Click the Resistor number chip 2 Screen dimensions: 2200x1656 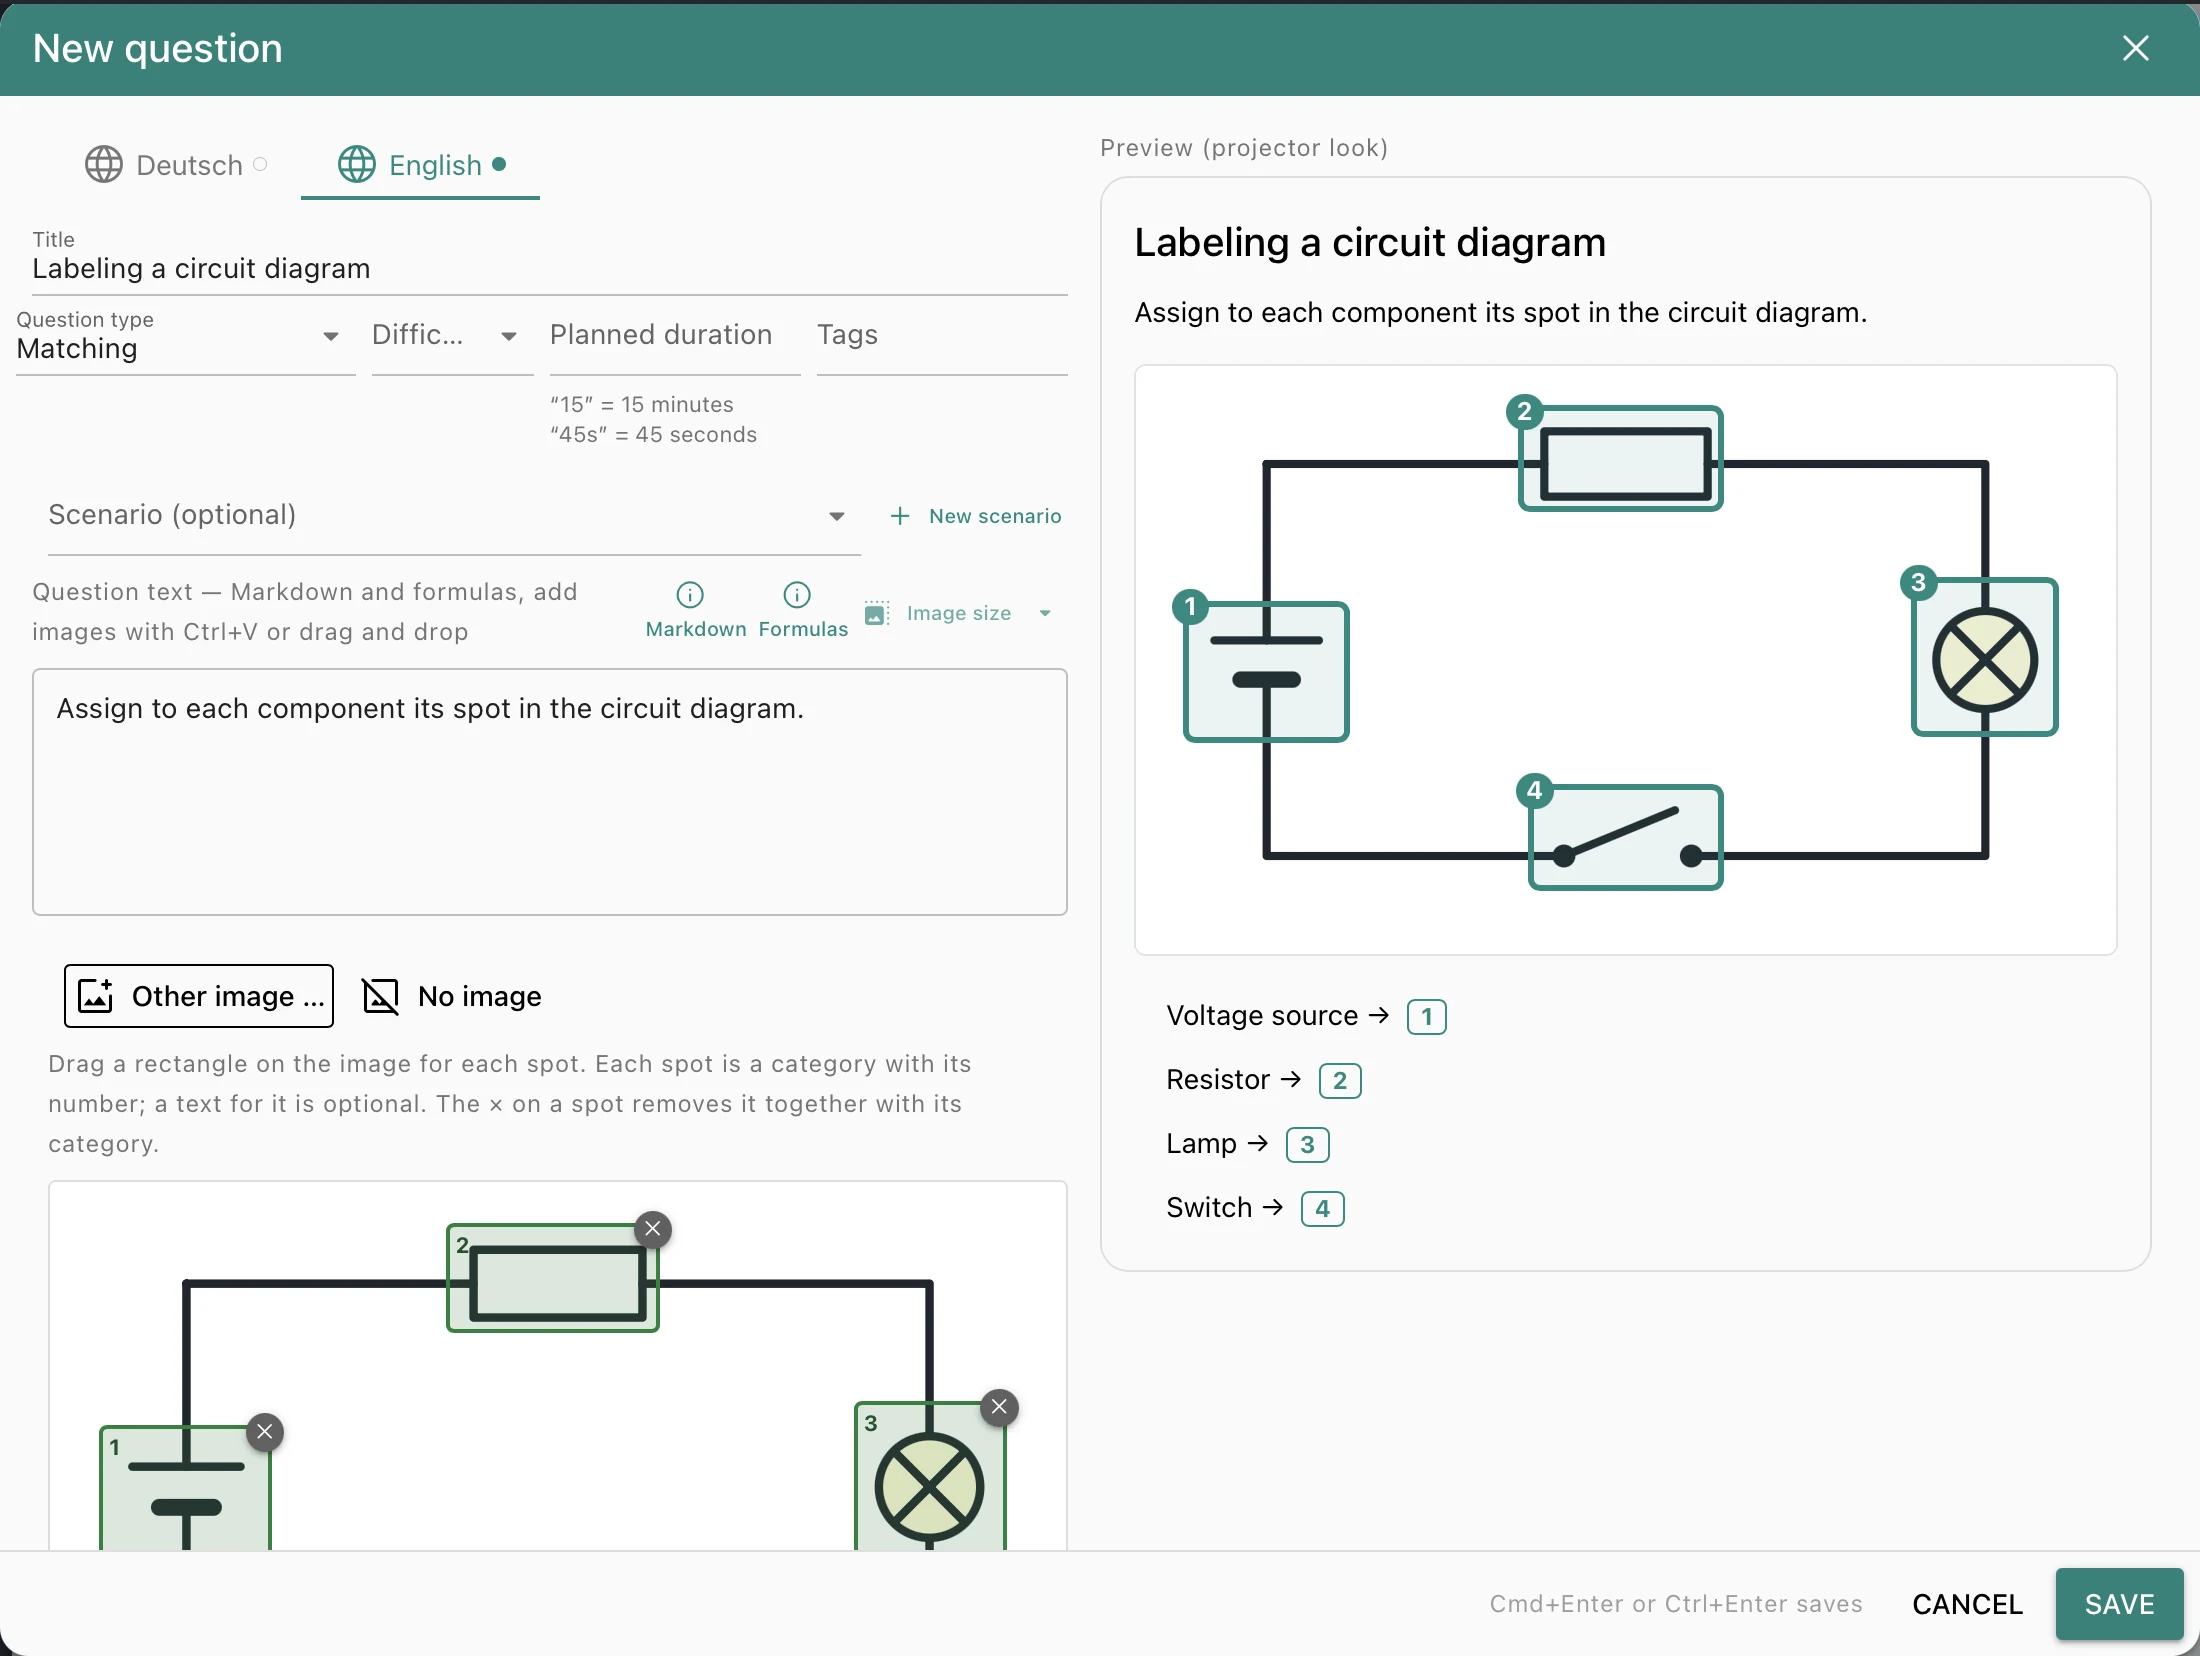[1340, 1081]
